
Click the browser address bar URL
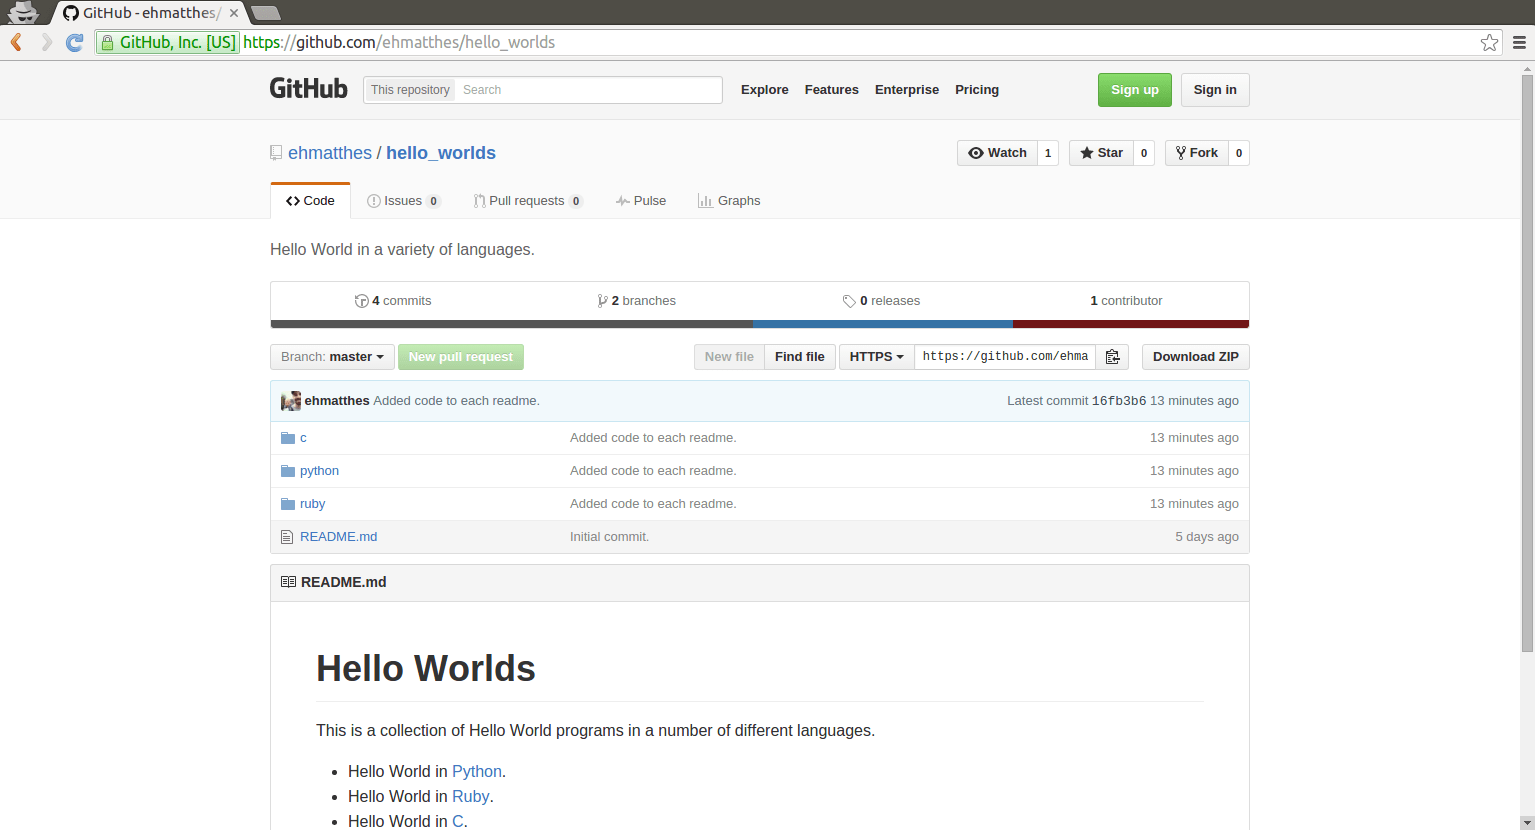[x=399, y=42]
